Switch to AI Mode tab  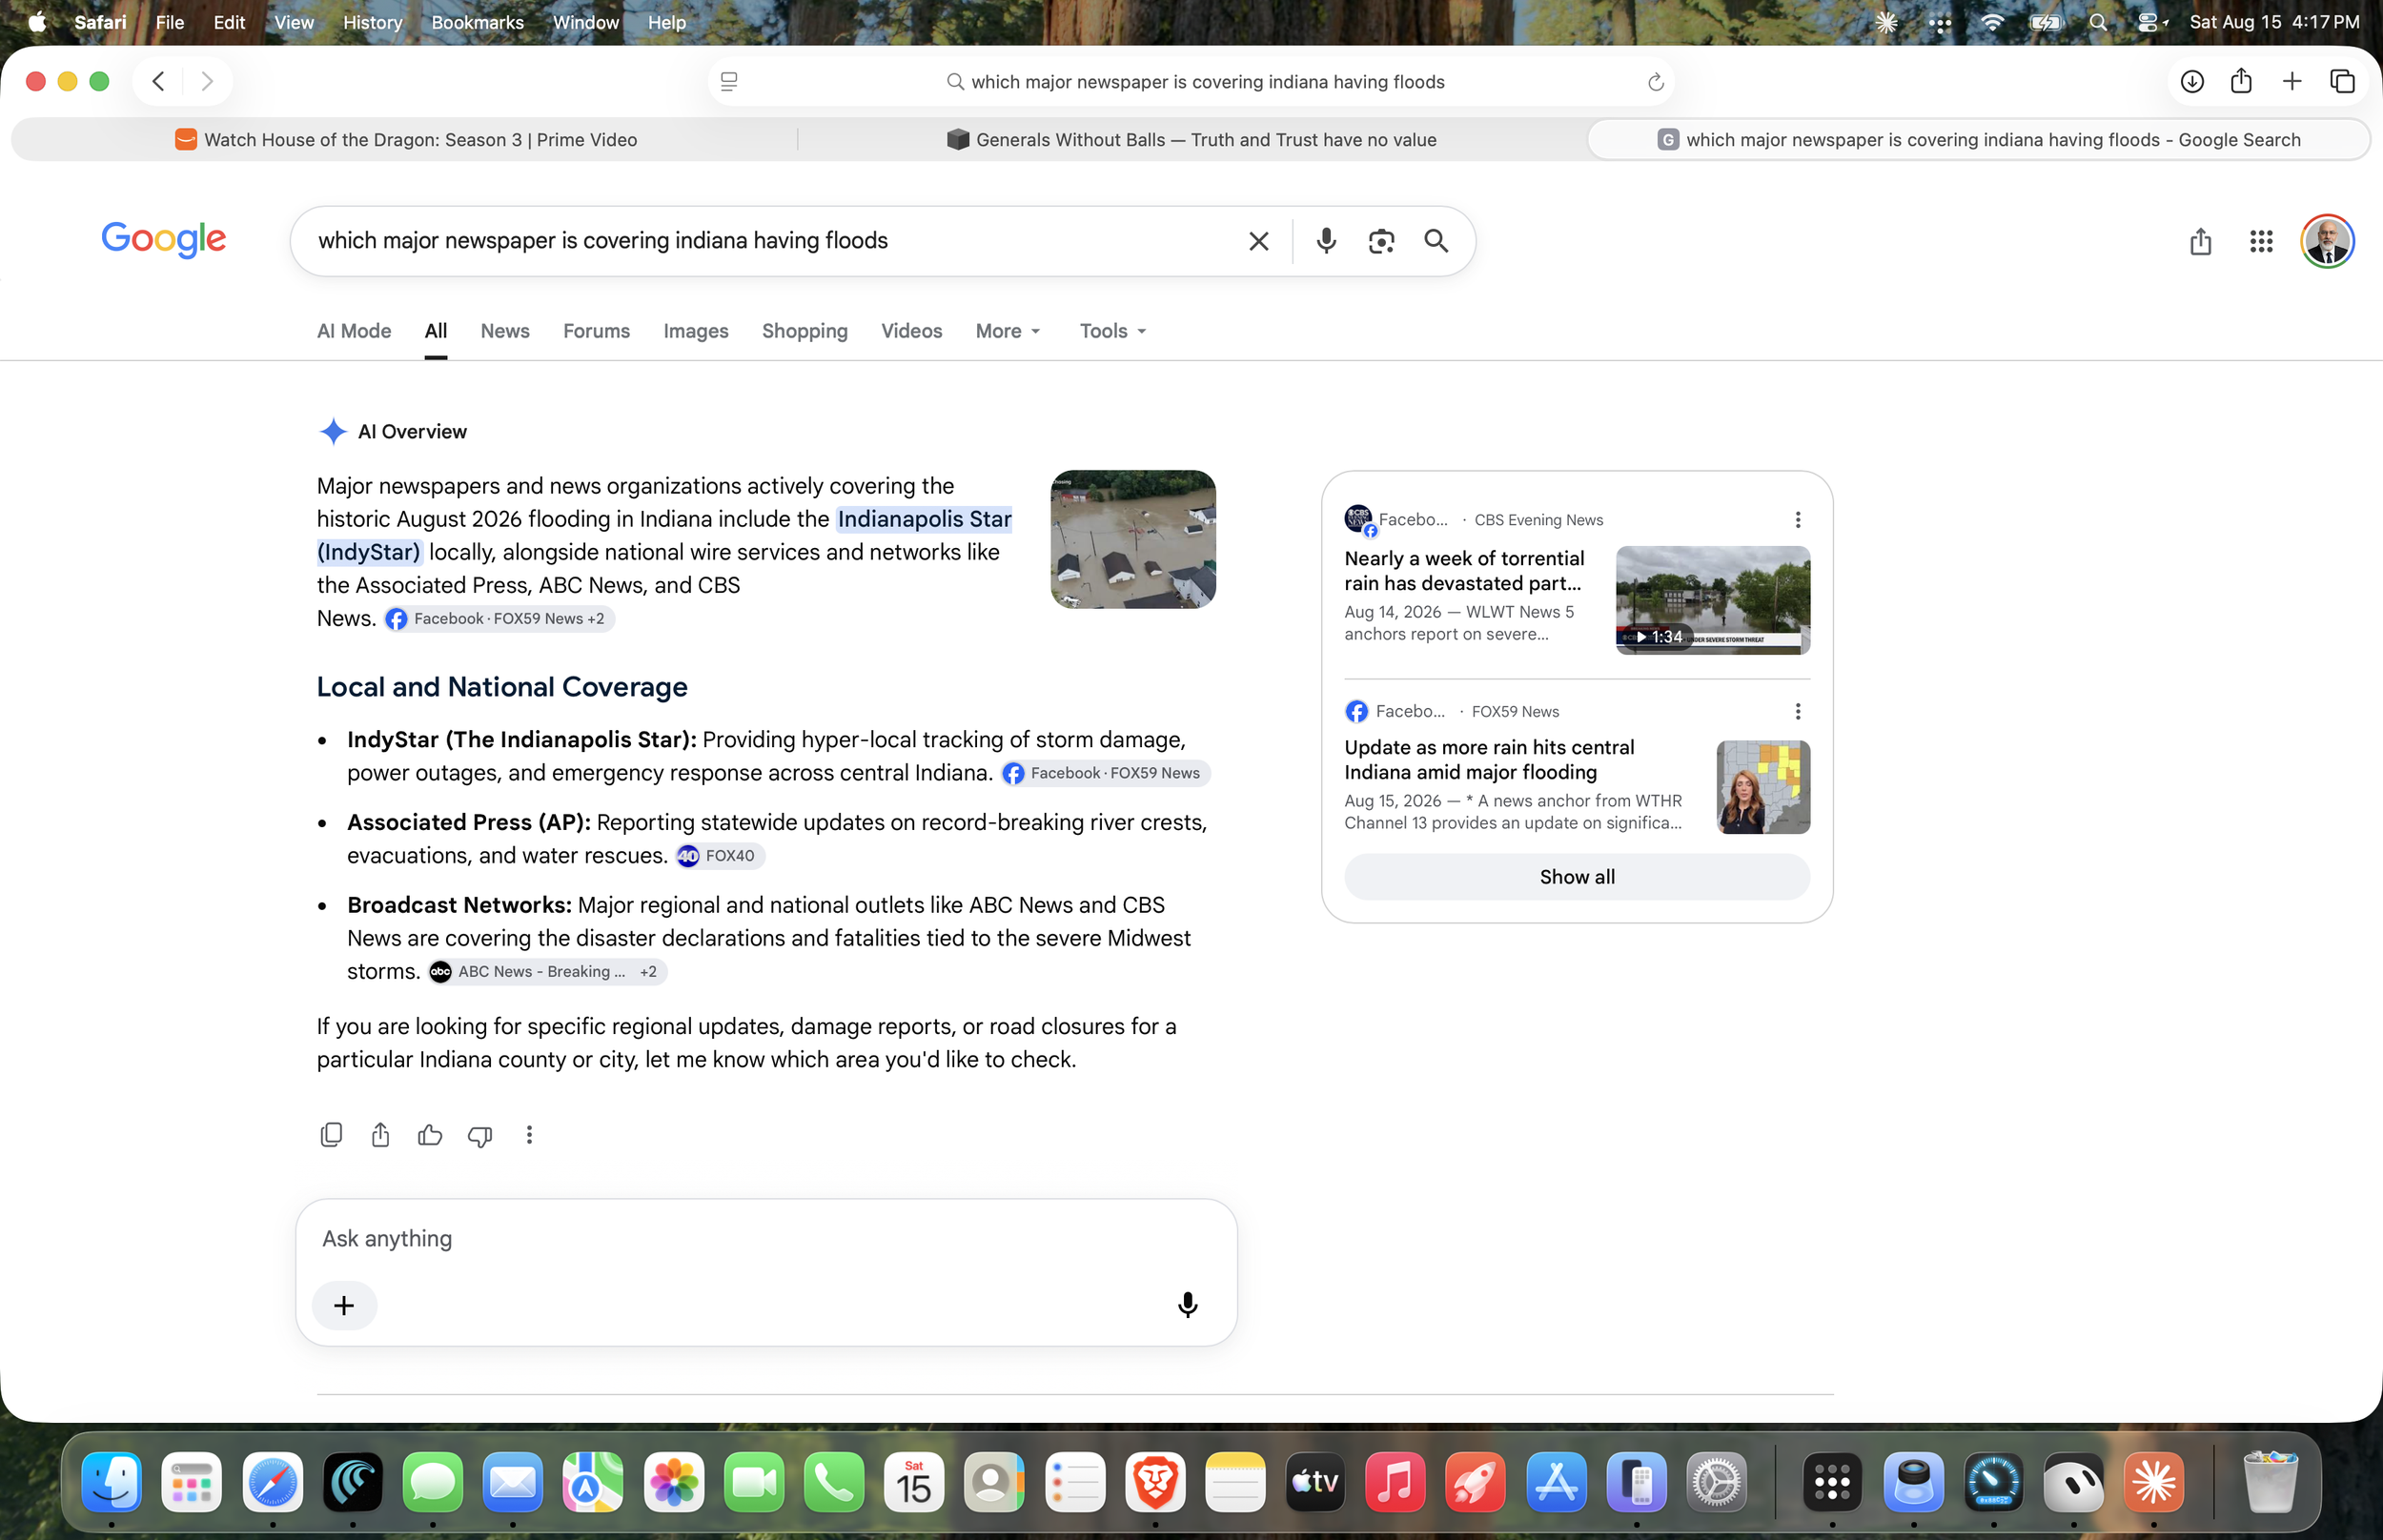(354, 331)
